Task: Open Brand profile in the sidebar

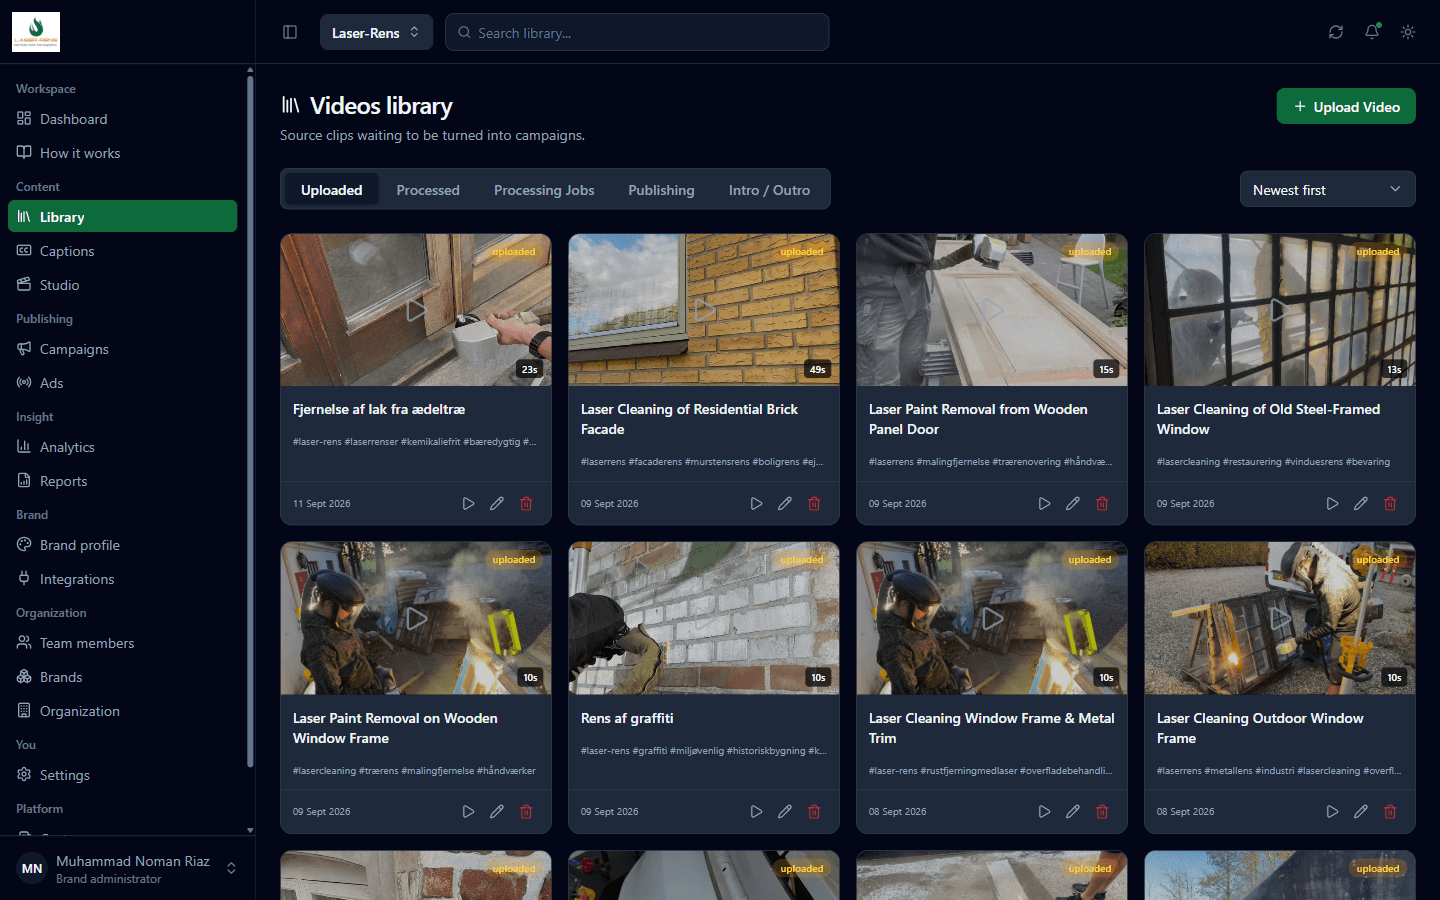Action: (122, 545)
